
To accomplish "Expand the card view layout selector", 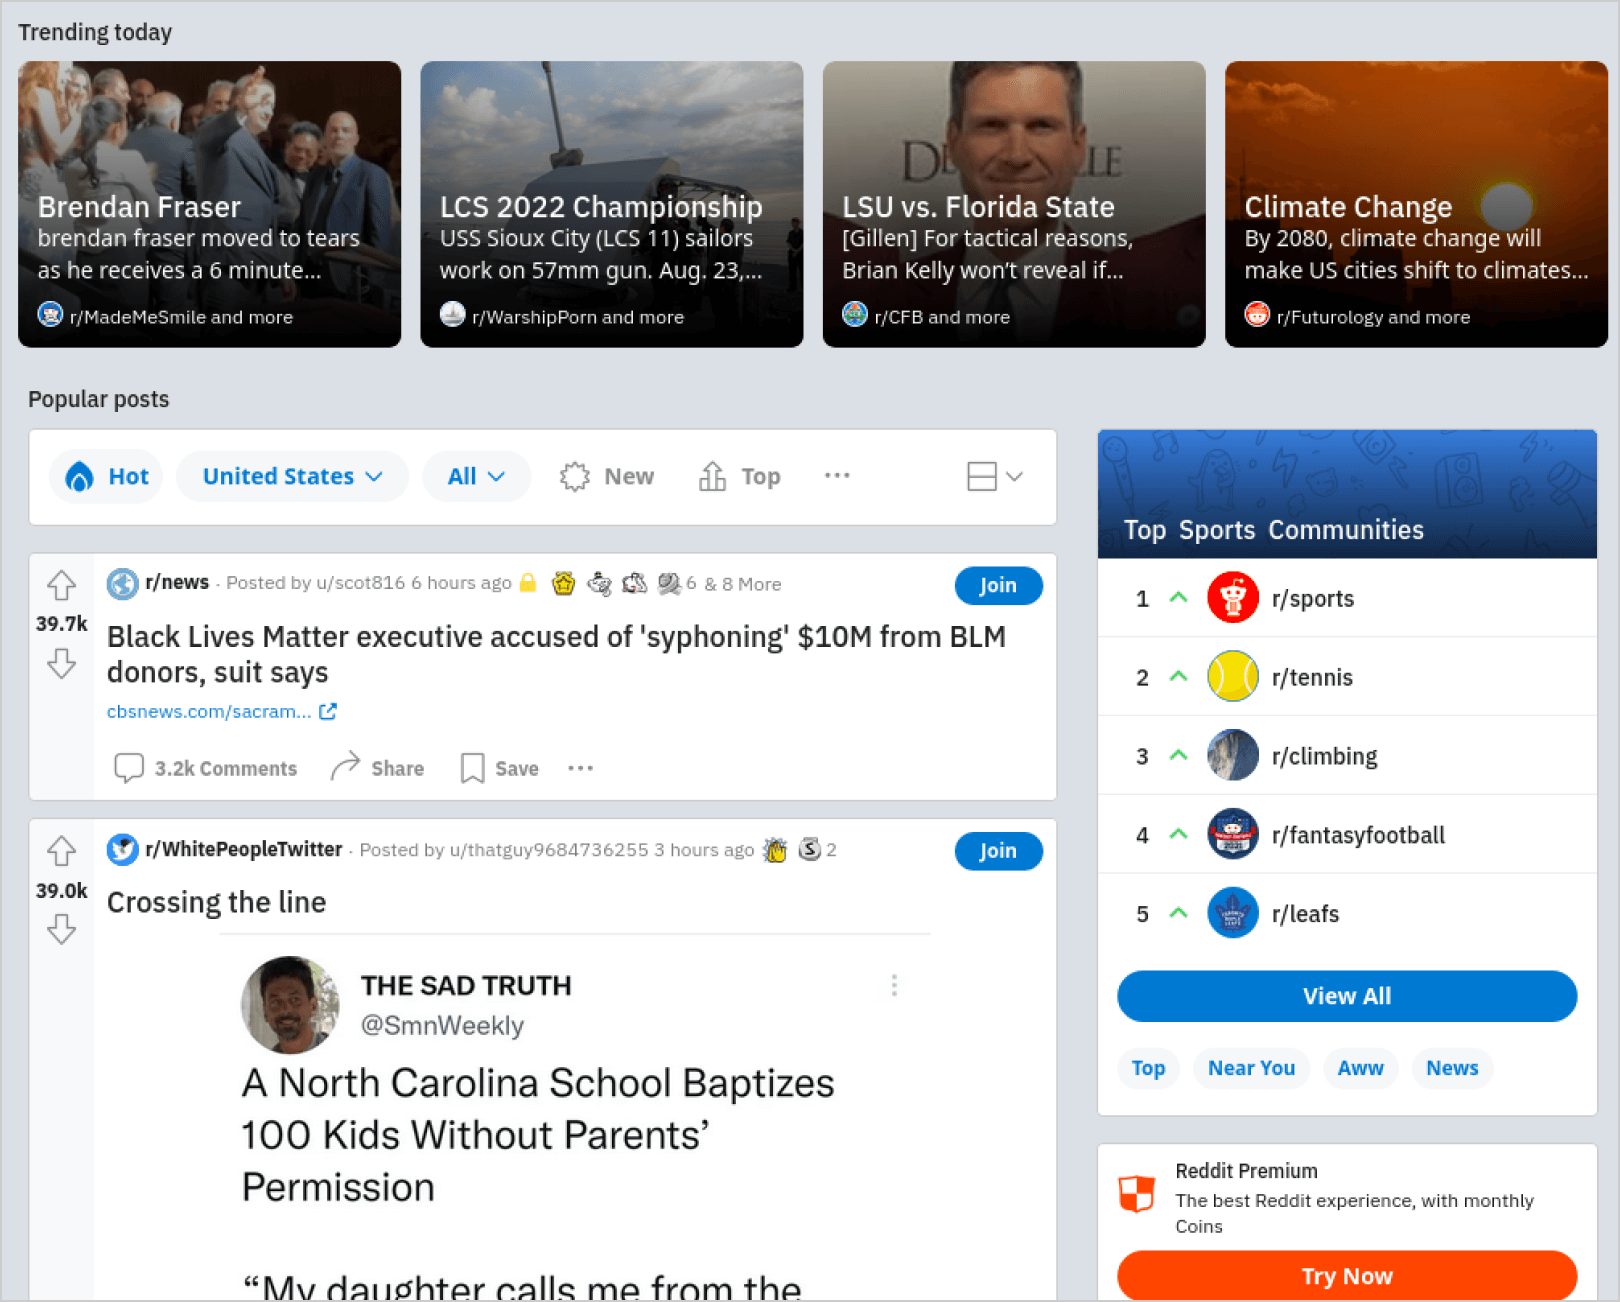I will pyautogui.click(x=995, y=476).
